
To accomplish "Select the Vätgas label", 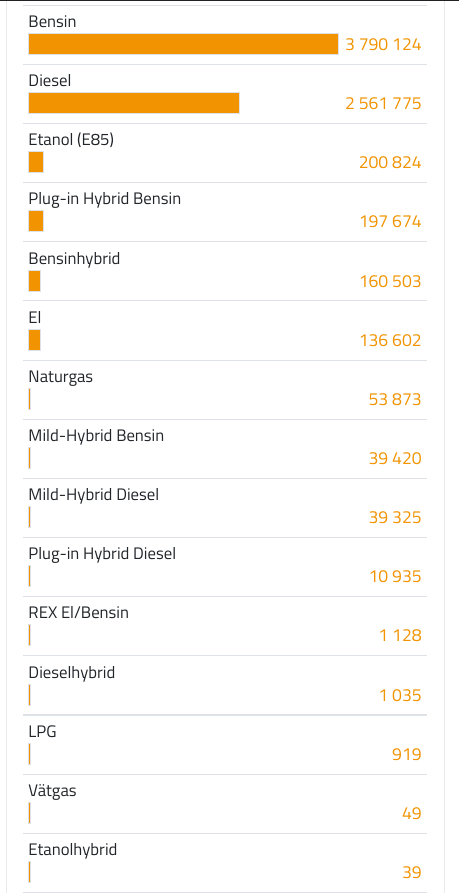I will pos(52,791).
